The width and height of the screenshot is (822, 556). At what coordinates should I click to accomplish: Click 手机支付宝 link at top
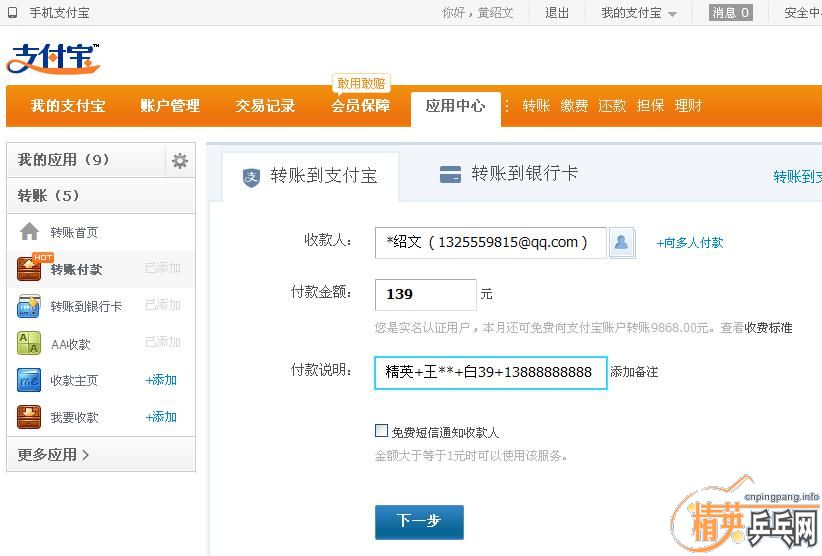click(x=59, y=13)
